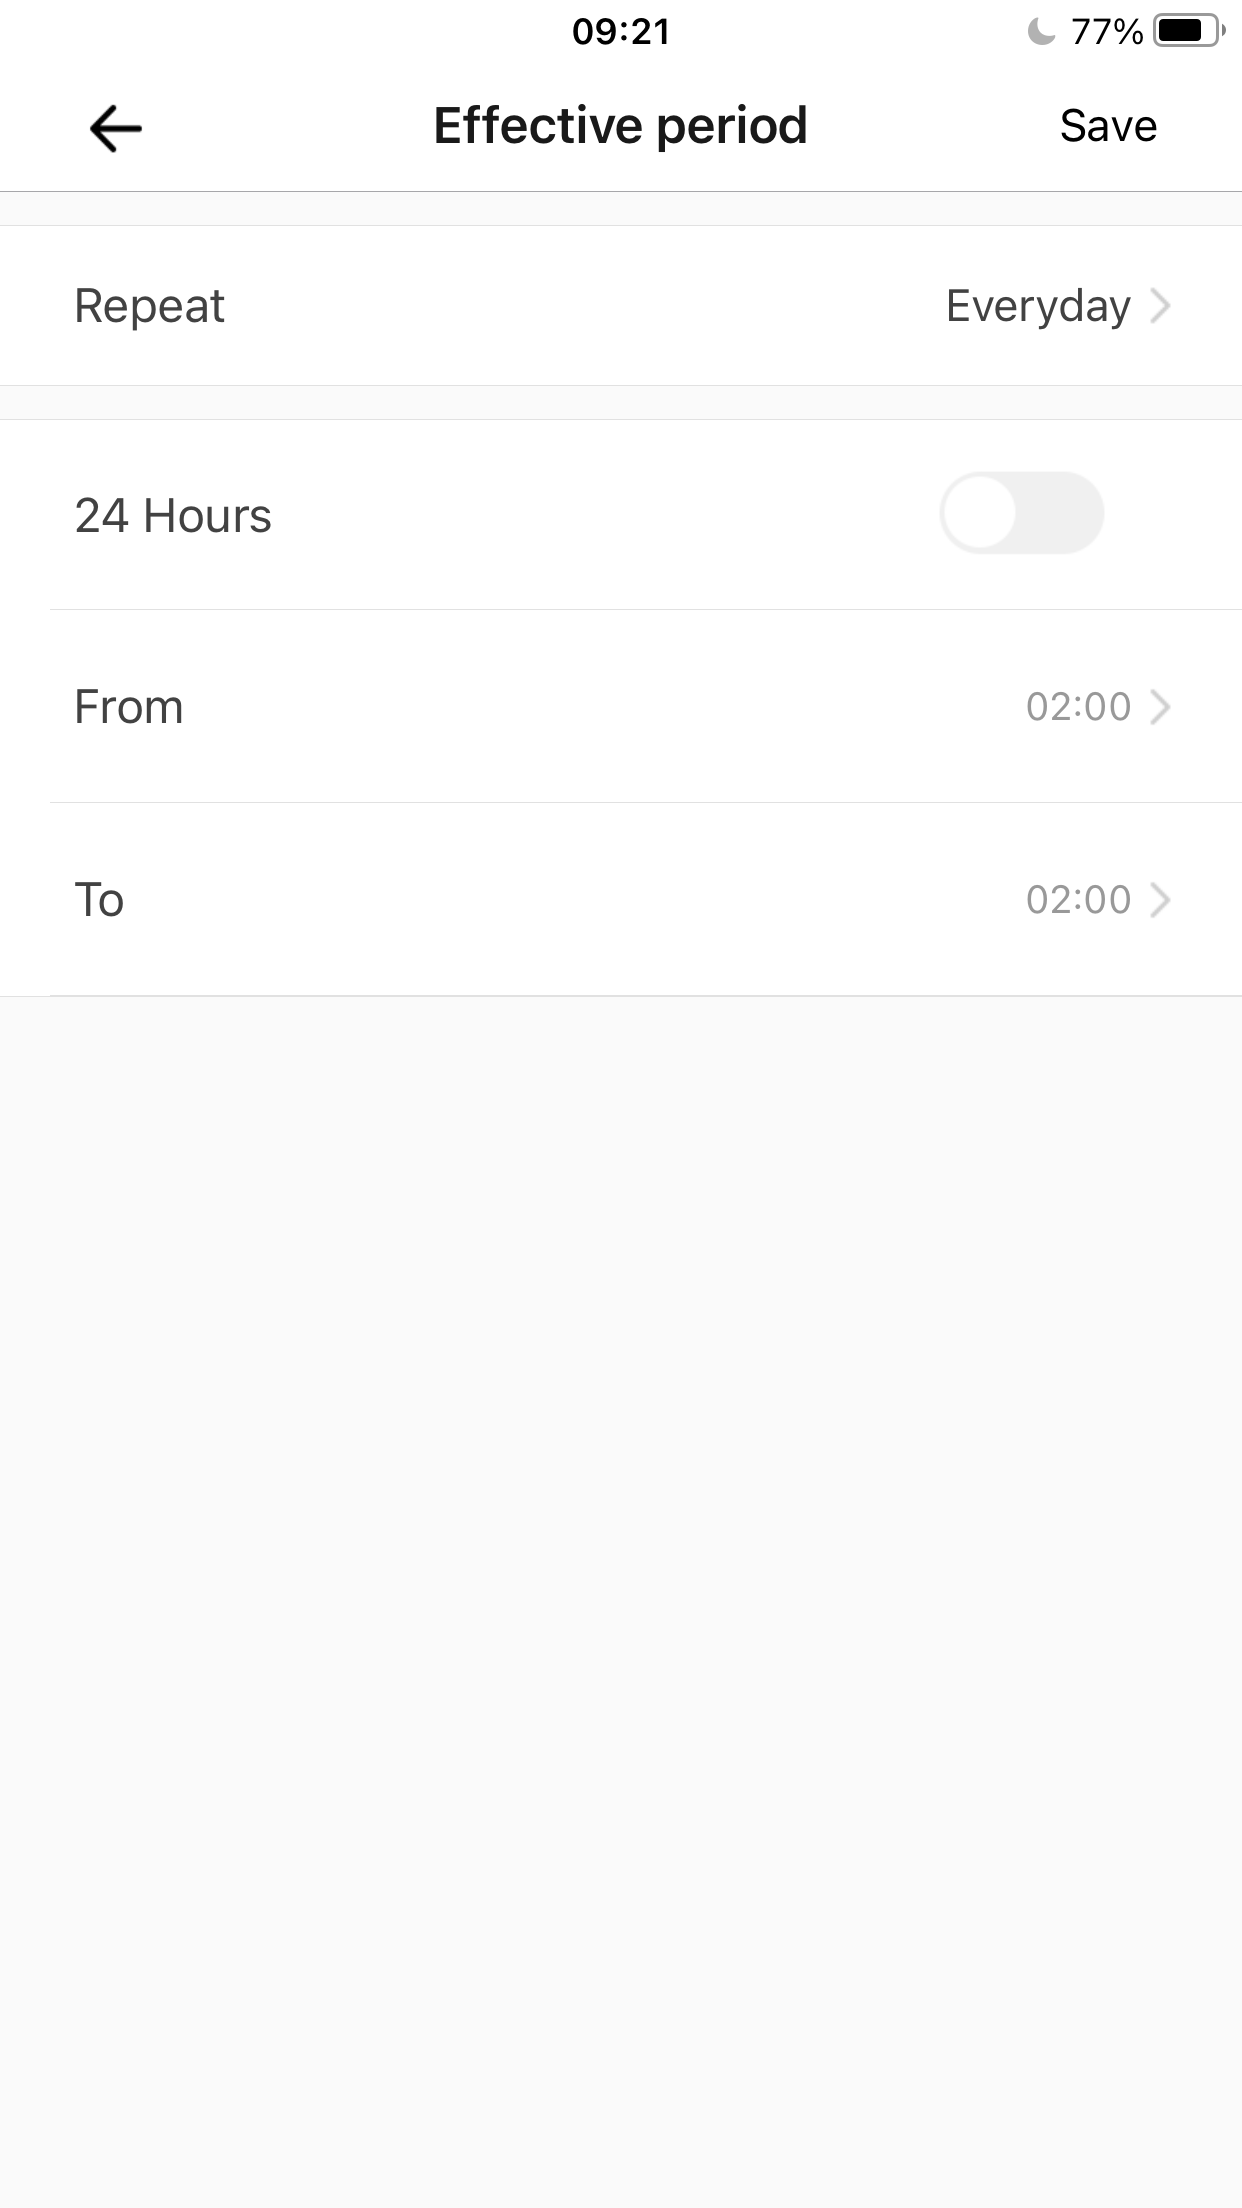Click the 24 Hours label
The width and height of the screenshot is (1242, 2208).
(x=173, y=516)
